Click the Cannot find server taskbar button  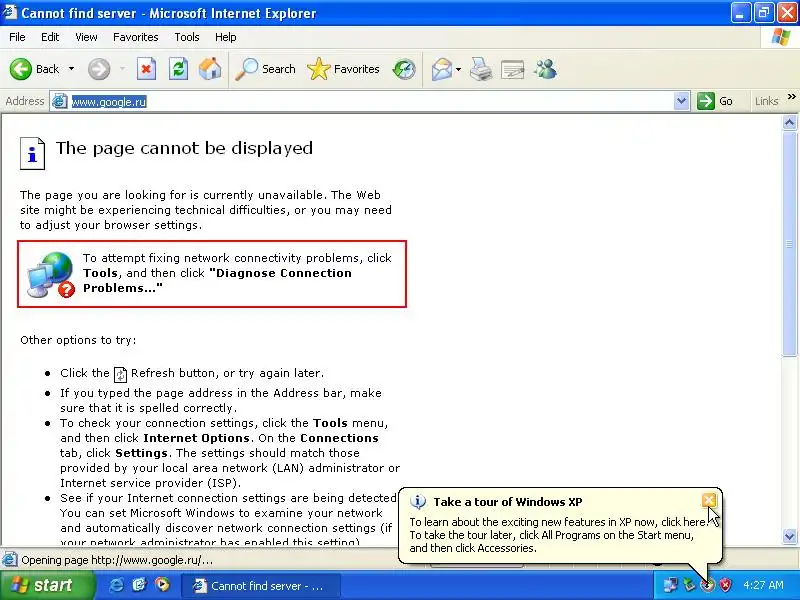click(261, 586)
